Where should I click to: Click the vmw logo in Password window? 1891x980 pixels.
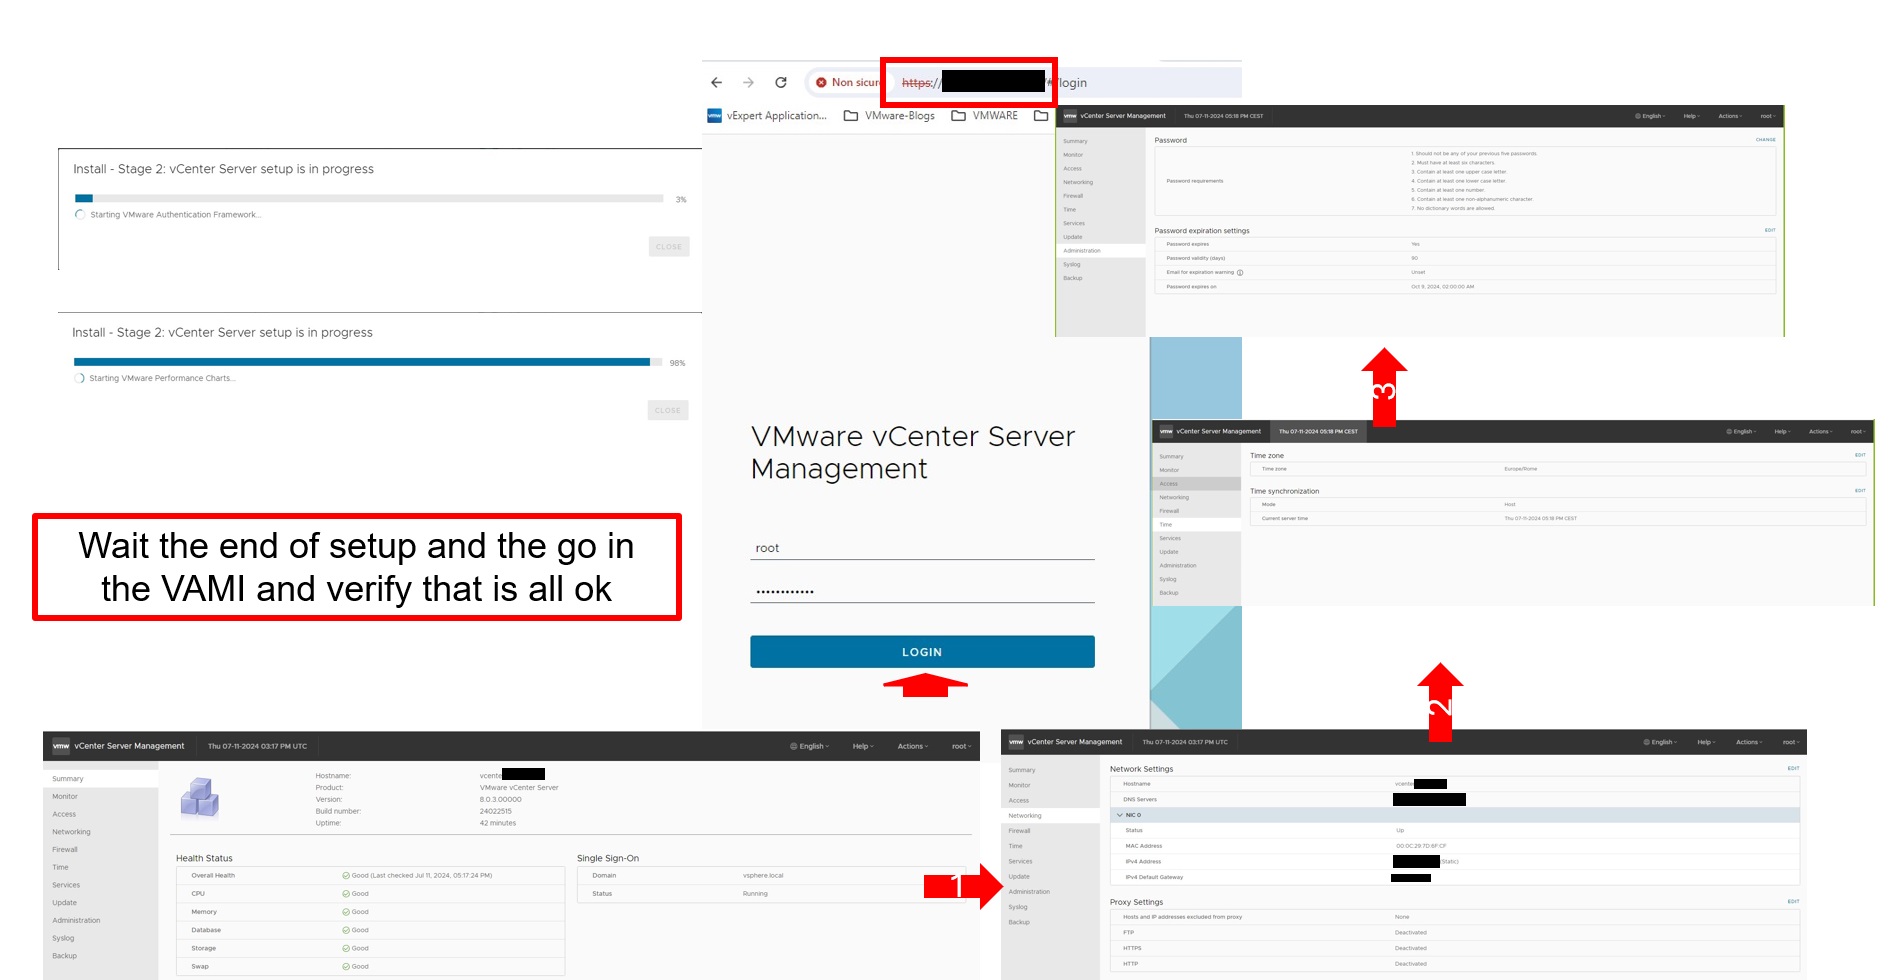click(x=1070, y=116)
